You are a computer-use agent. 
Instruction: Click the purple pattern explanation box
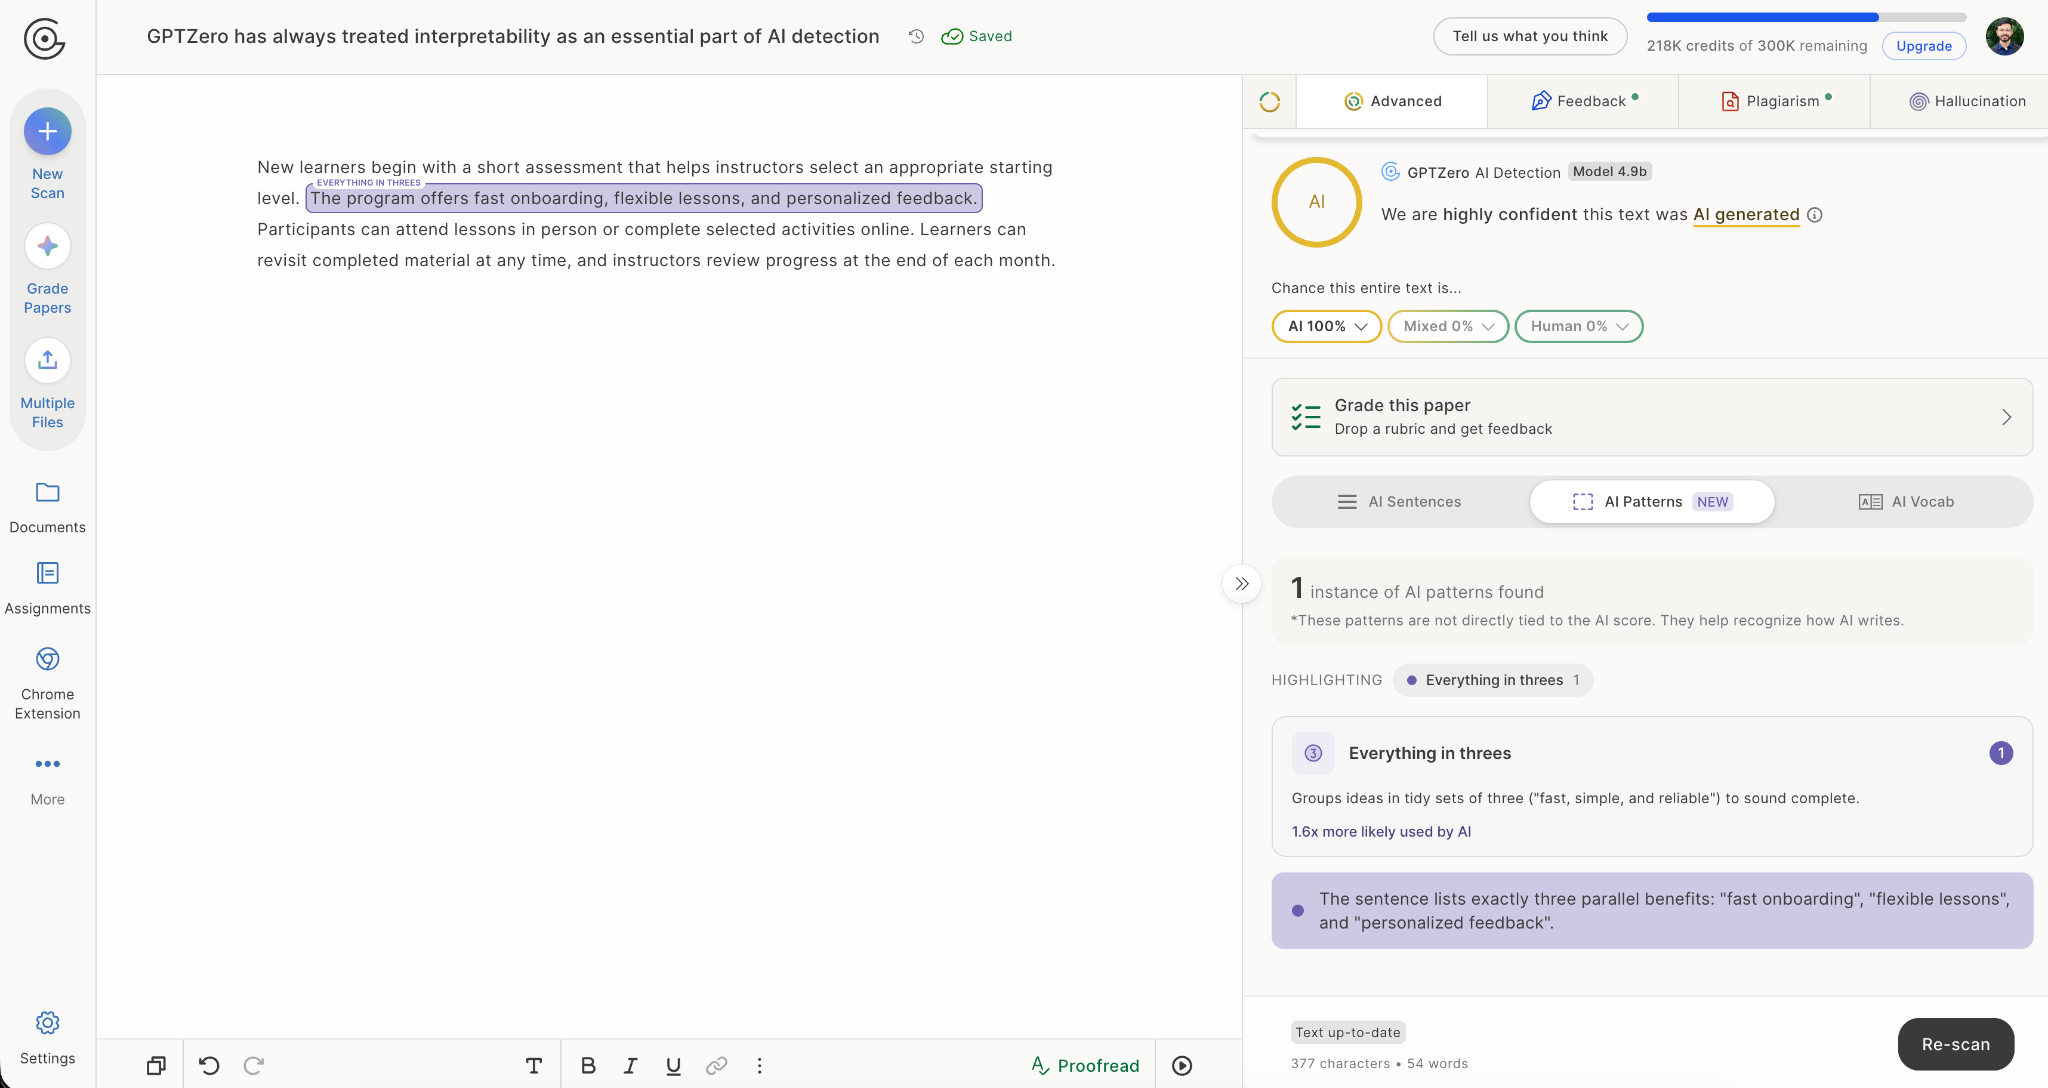[x=1652, y=911]
